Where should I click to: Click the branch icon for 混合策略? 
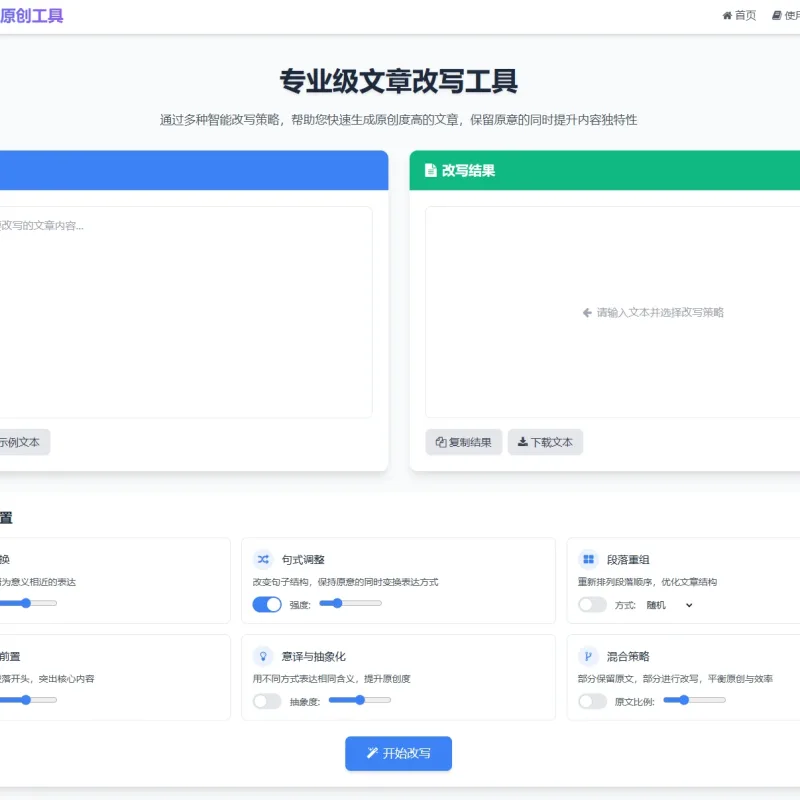pyautogui.click(x=588, y=656)
